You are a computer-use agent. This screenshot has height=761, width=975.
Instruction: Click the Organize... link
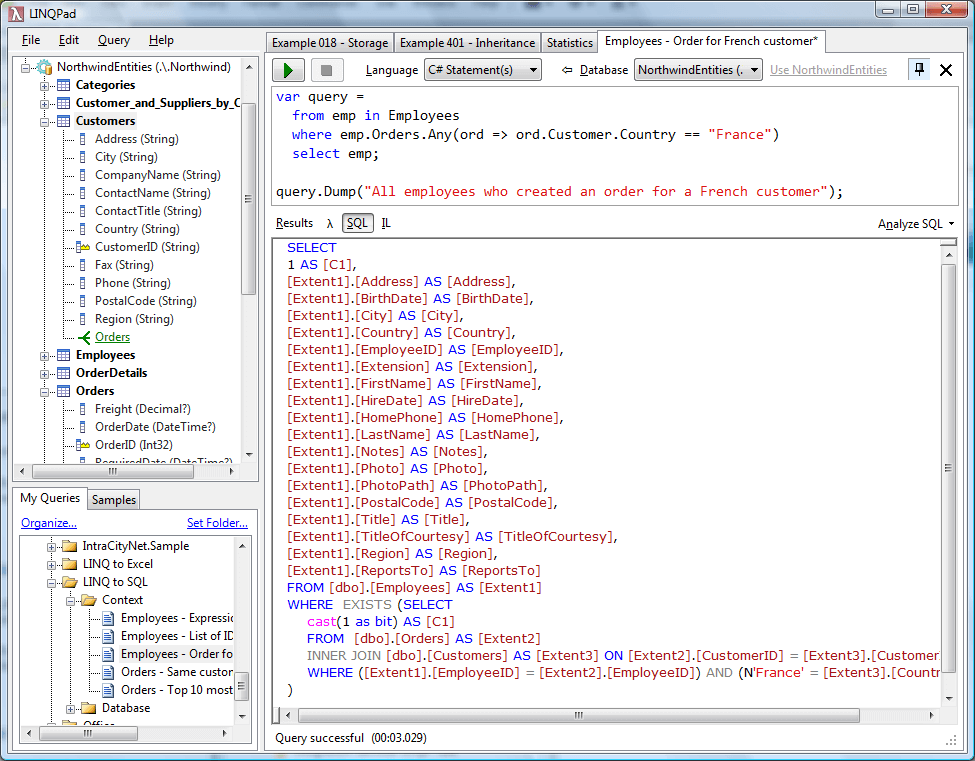[49, 523]
